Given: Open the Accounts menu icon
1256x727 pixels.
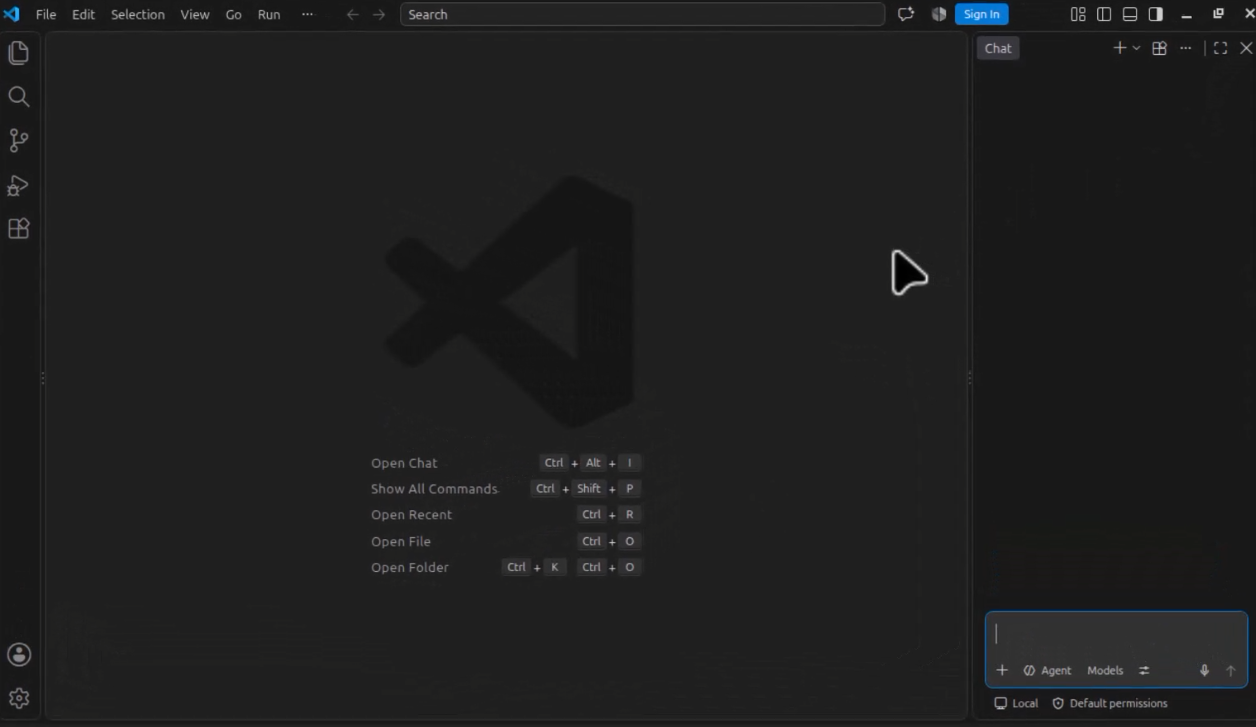Looking at the screenshot, I should pos(18,655).
